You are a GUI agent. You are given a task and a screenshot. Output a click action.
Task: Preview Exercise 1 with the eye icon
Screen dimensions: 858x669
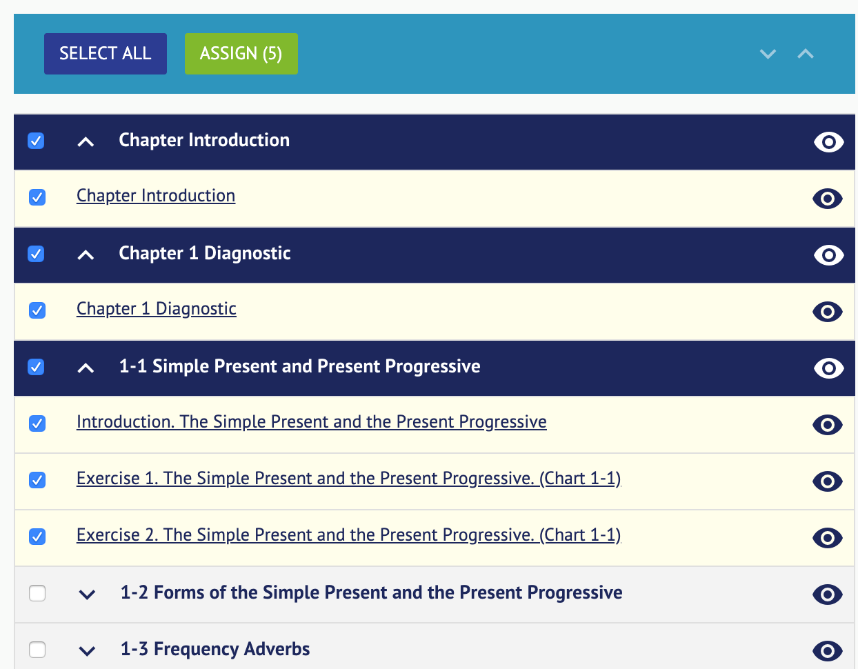tap(828, 481)
